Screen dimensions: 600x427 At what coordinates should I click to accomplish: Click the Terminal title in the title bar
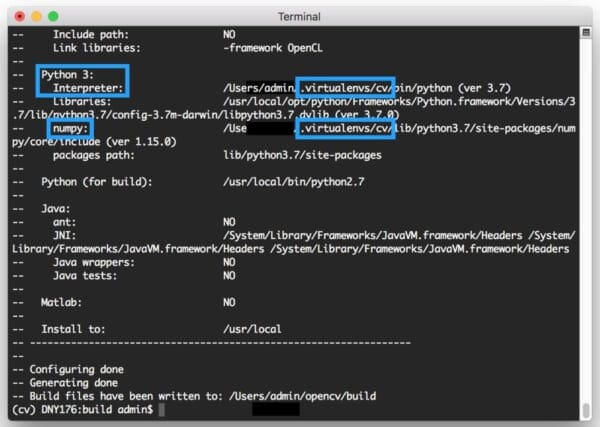coord(301,17)
